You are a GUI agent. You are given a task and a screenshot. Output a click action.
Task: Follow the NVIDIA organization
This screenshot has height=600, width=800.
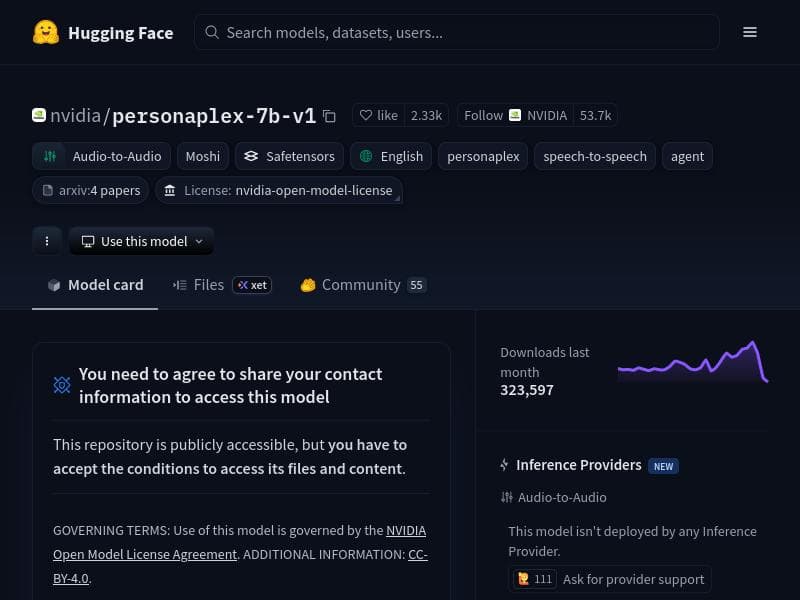tap(515, 115)
